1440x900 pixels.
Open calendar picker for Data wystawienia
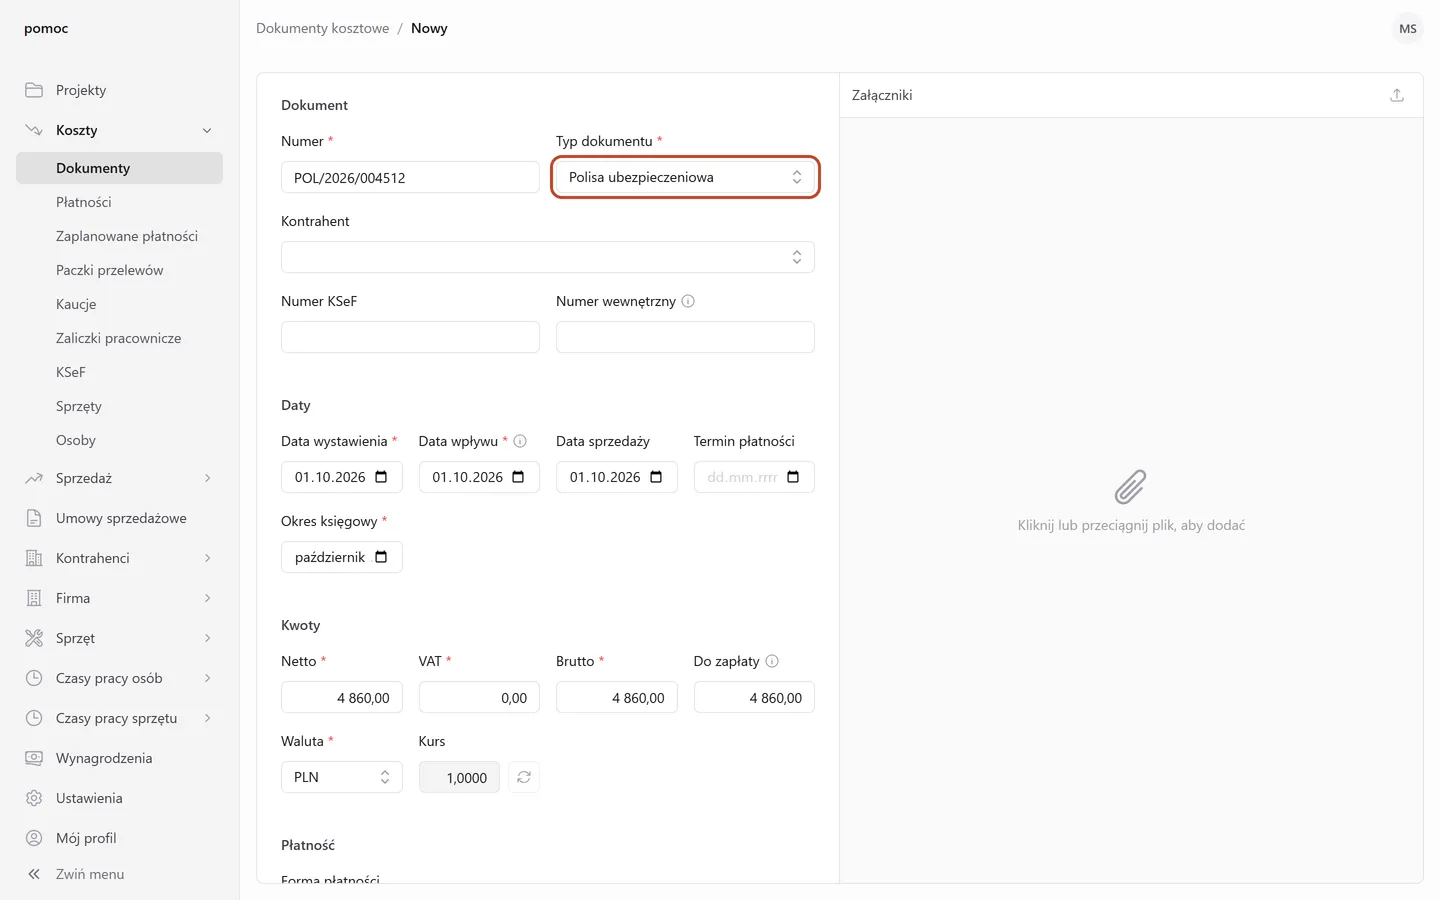point(381,477)
